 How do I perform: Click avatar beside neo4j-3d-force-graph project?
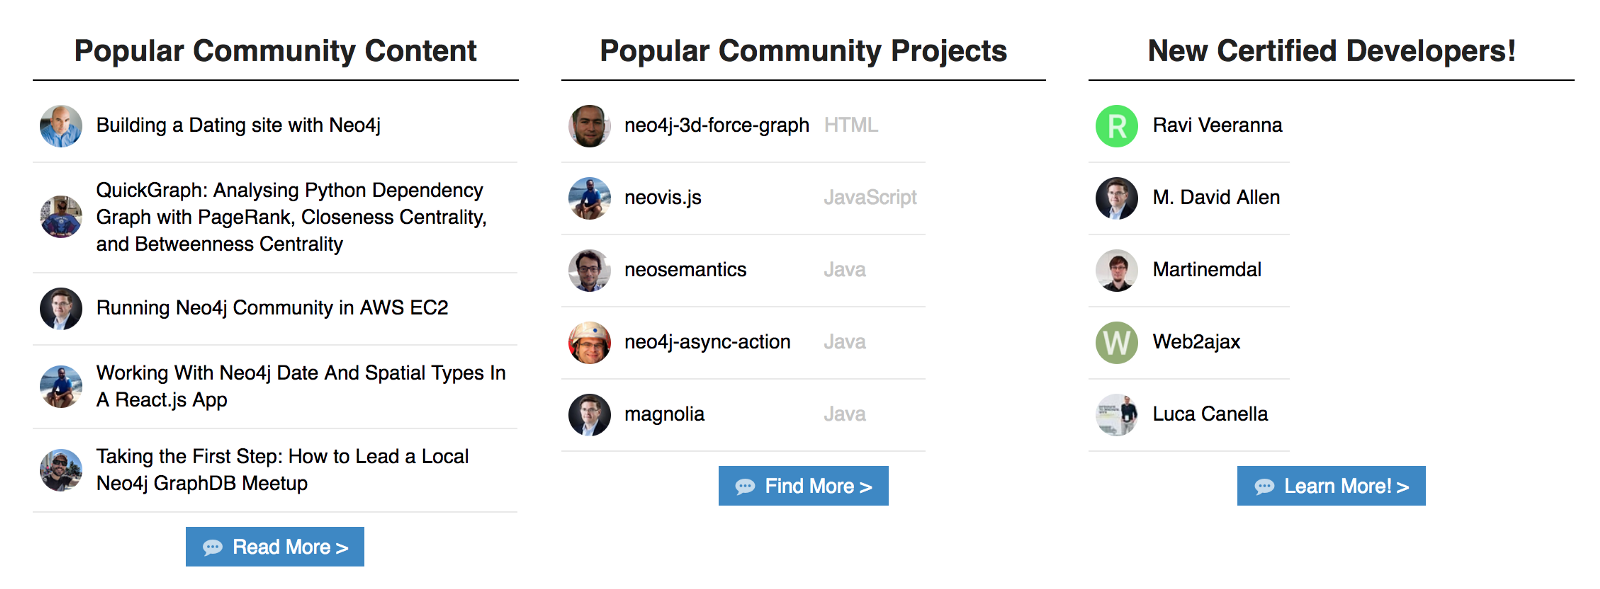point(589,126)
